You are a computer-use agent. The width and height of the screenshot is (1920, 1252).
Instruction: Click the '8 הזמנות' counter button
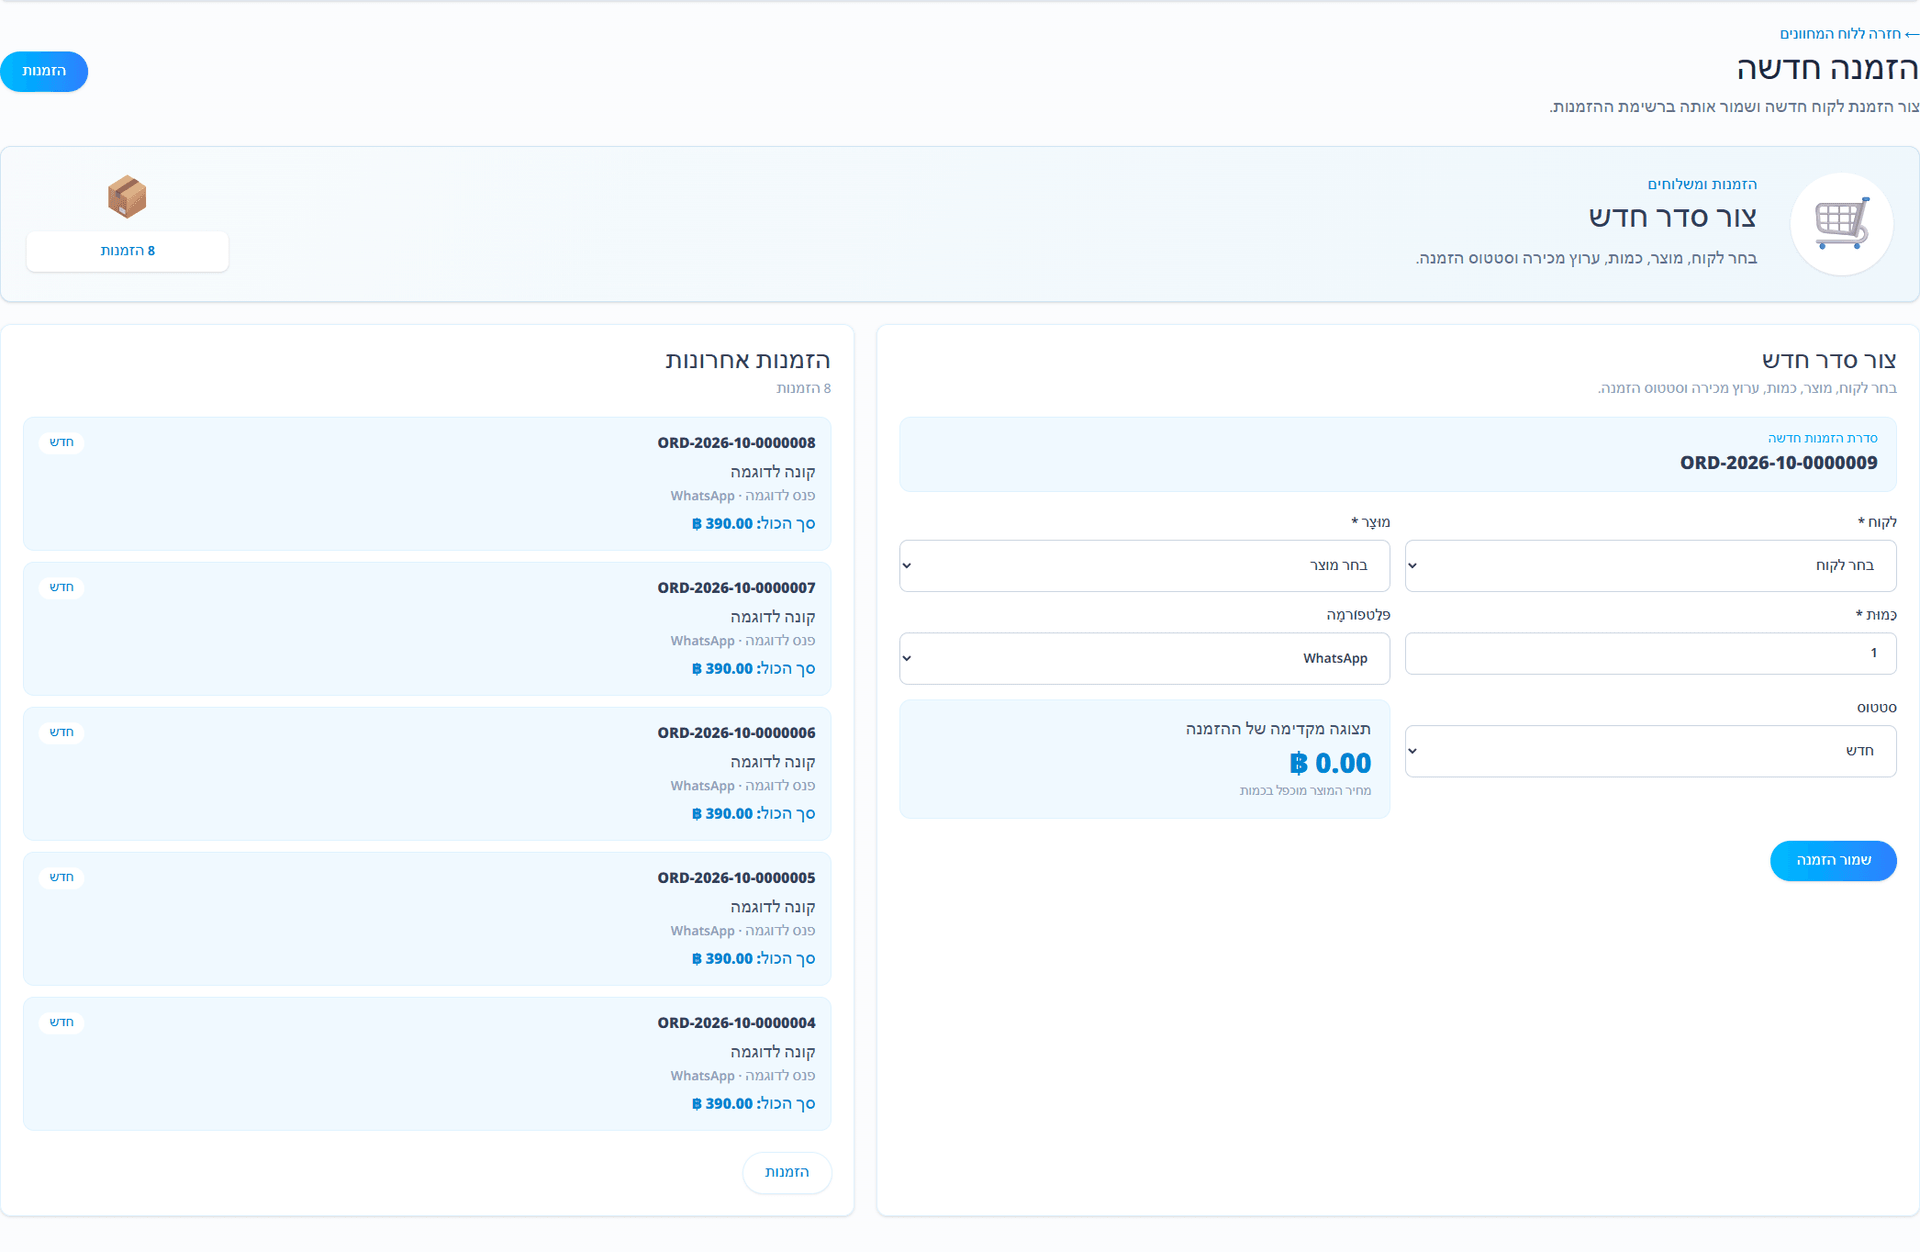click(127, 251)
